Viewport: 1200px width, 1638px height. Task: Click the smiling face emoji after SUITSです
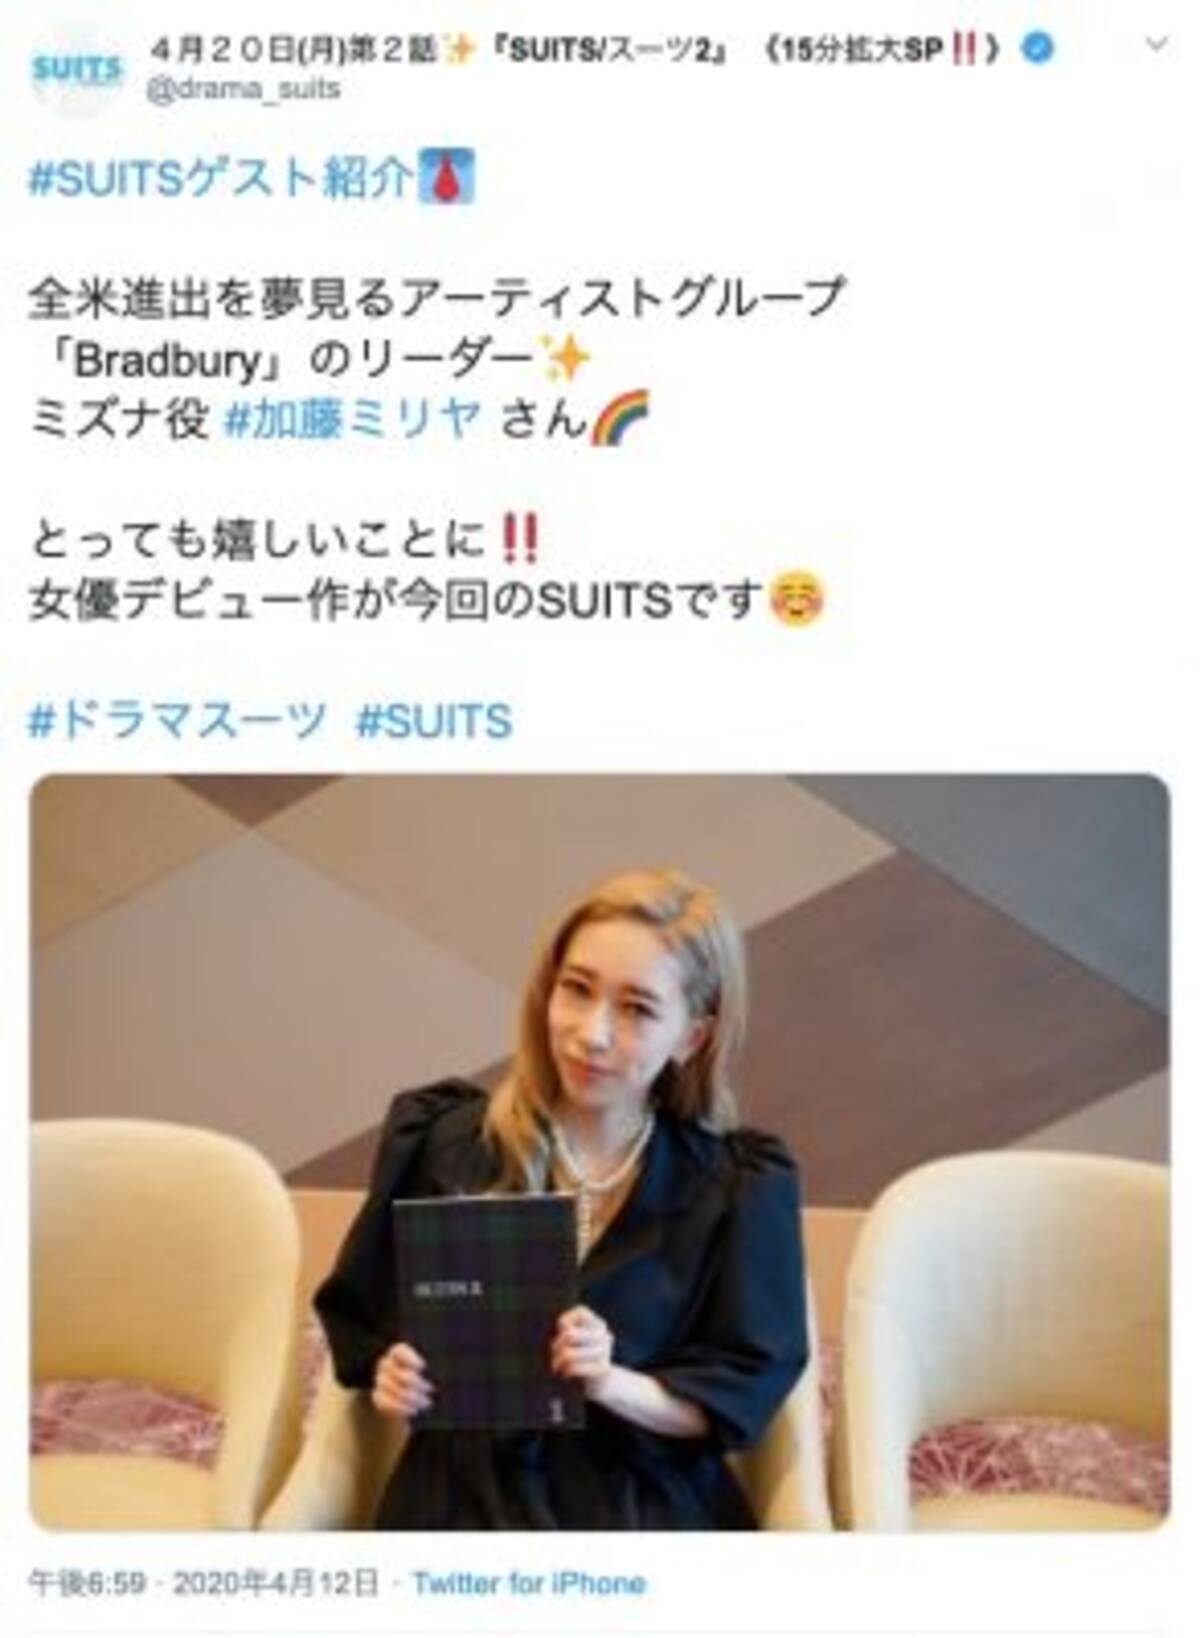pyautogui.click(x=798, y=601)
